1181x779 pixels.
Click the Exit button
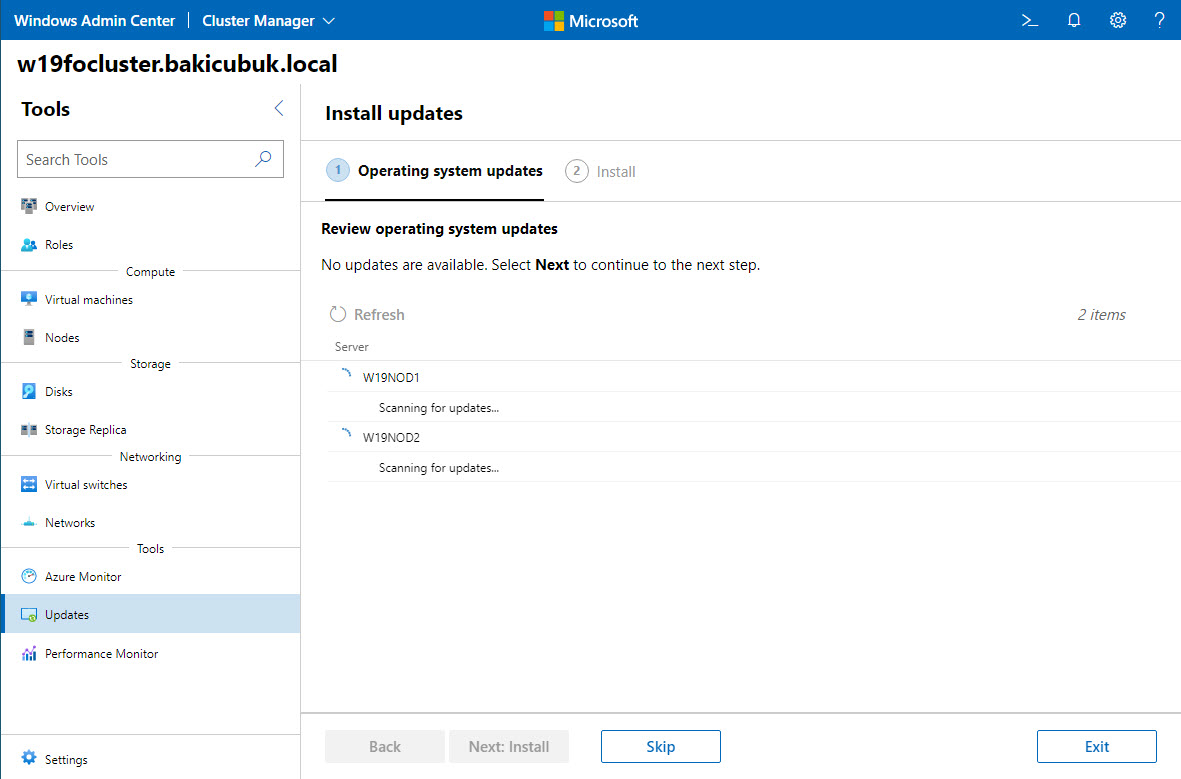click(1097, 747)
